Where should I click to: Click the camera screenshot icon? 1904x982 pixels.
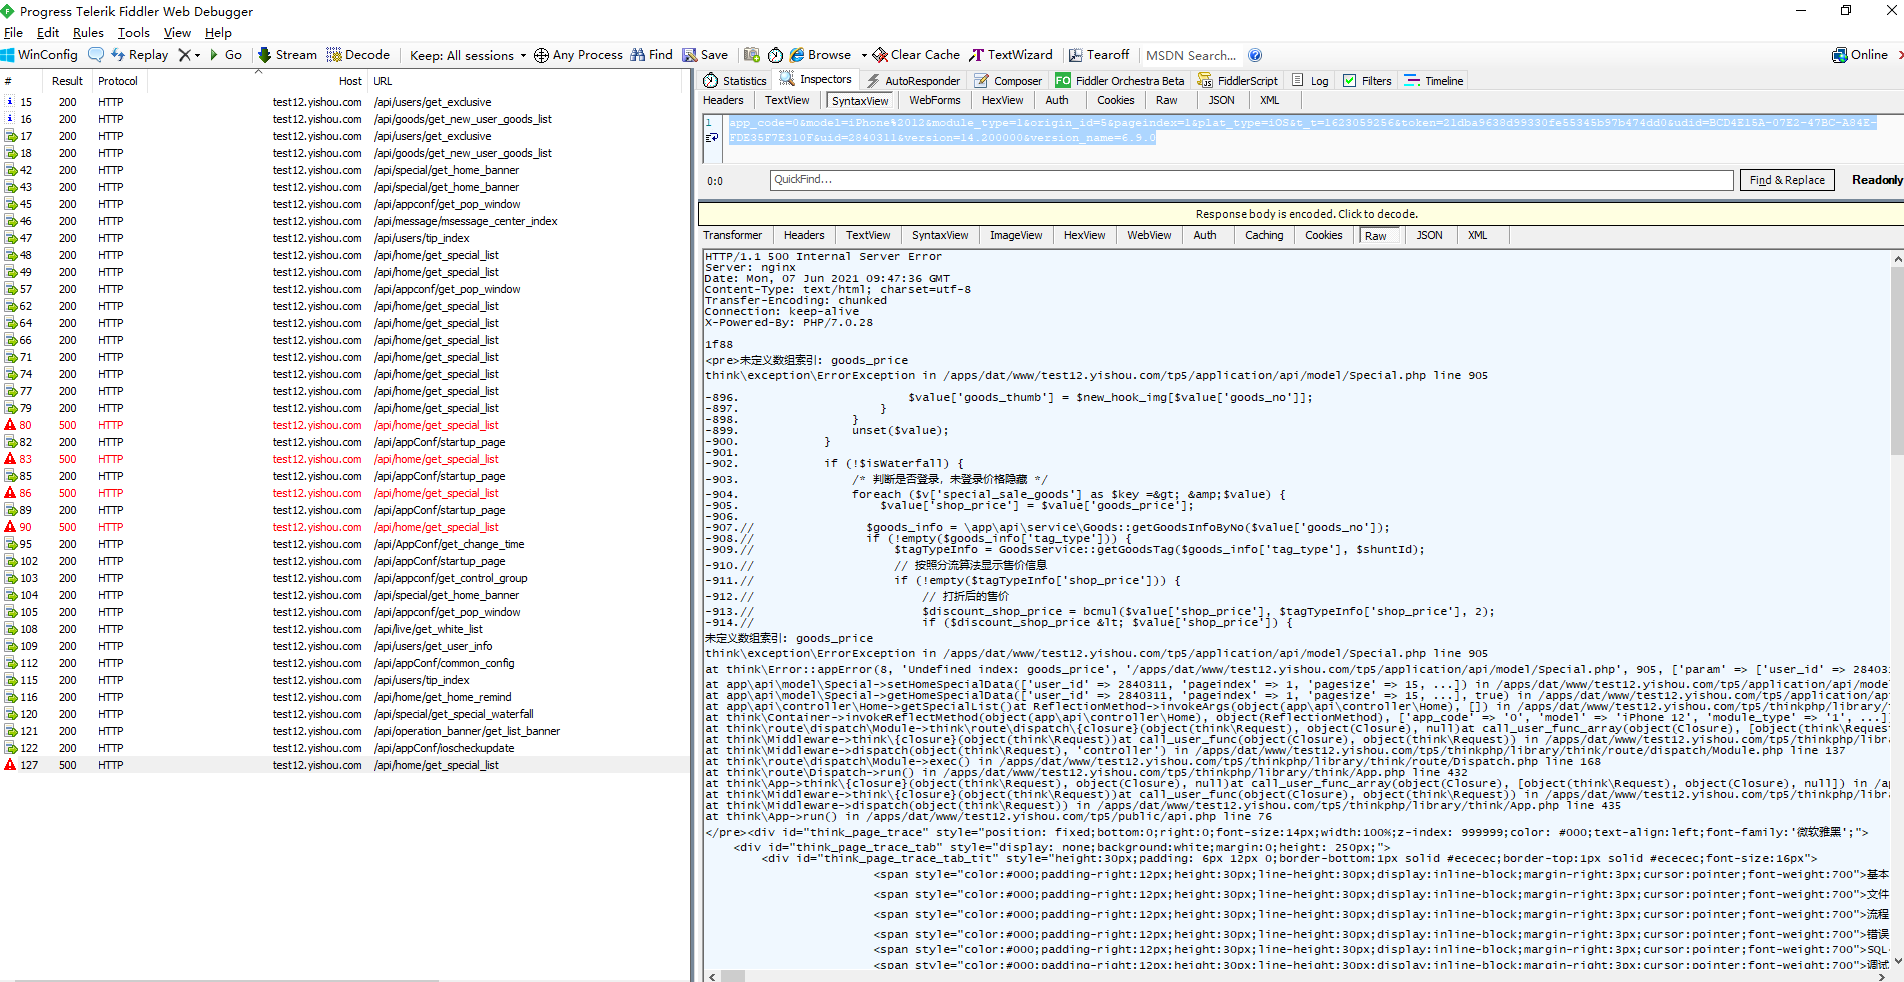point(752,55)
